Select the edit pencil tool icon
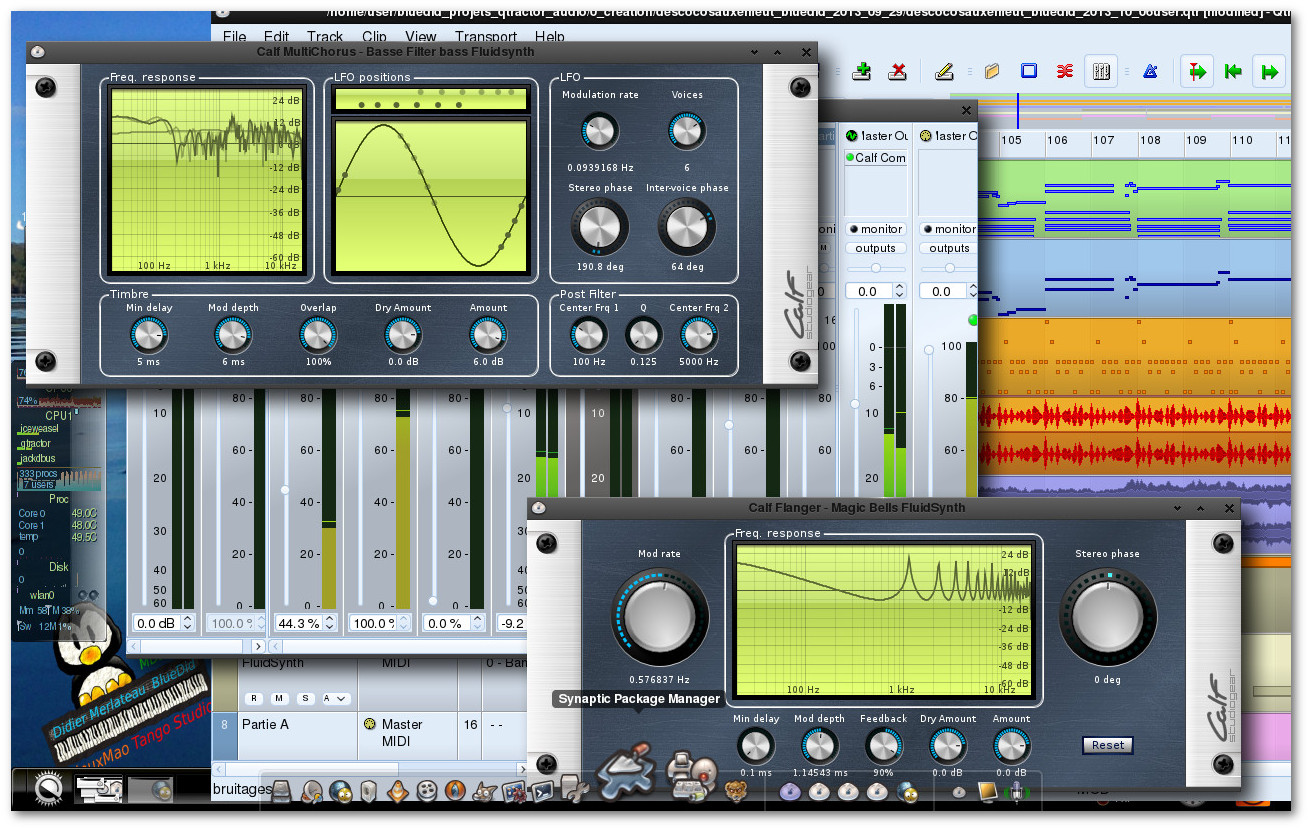This screenshot has width=1310, height=830. [944, 72]
